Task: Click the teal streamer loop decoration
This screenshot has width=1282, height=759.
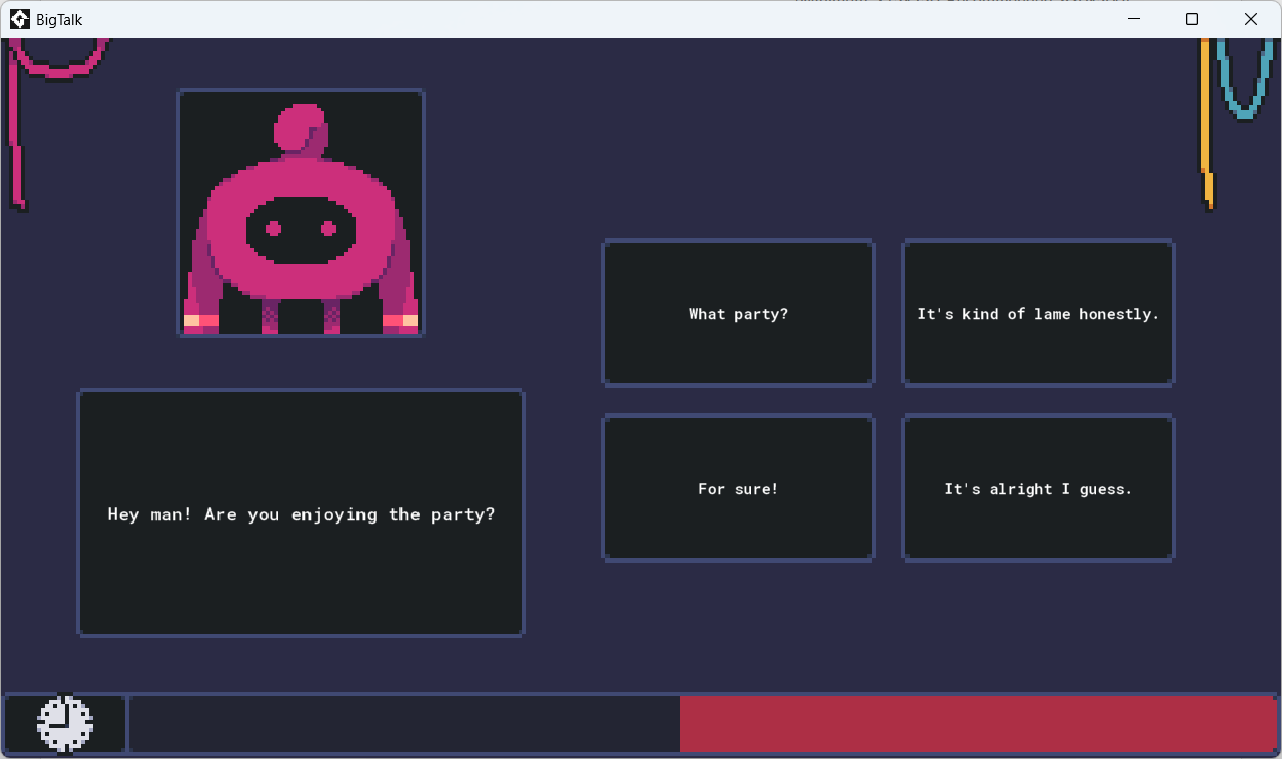Action: [x=1246, y=78]
